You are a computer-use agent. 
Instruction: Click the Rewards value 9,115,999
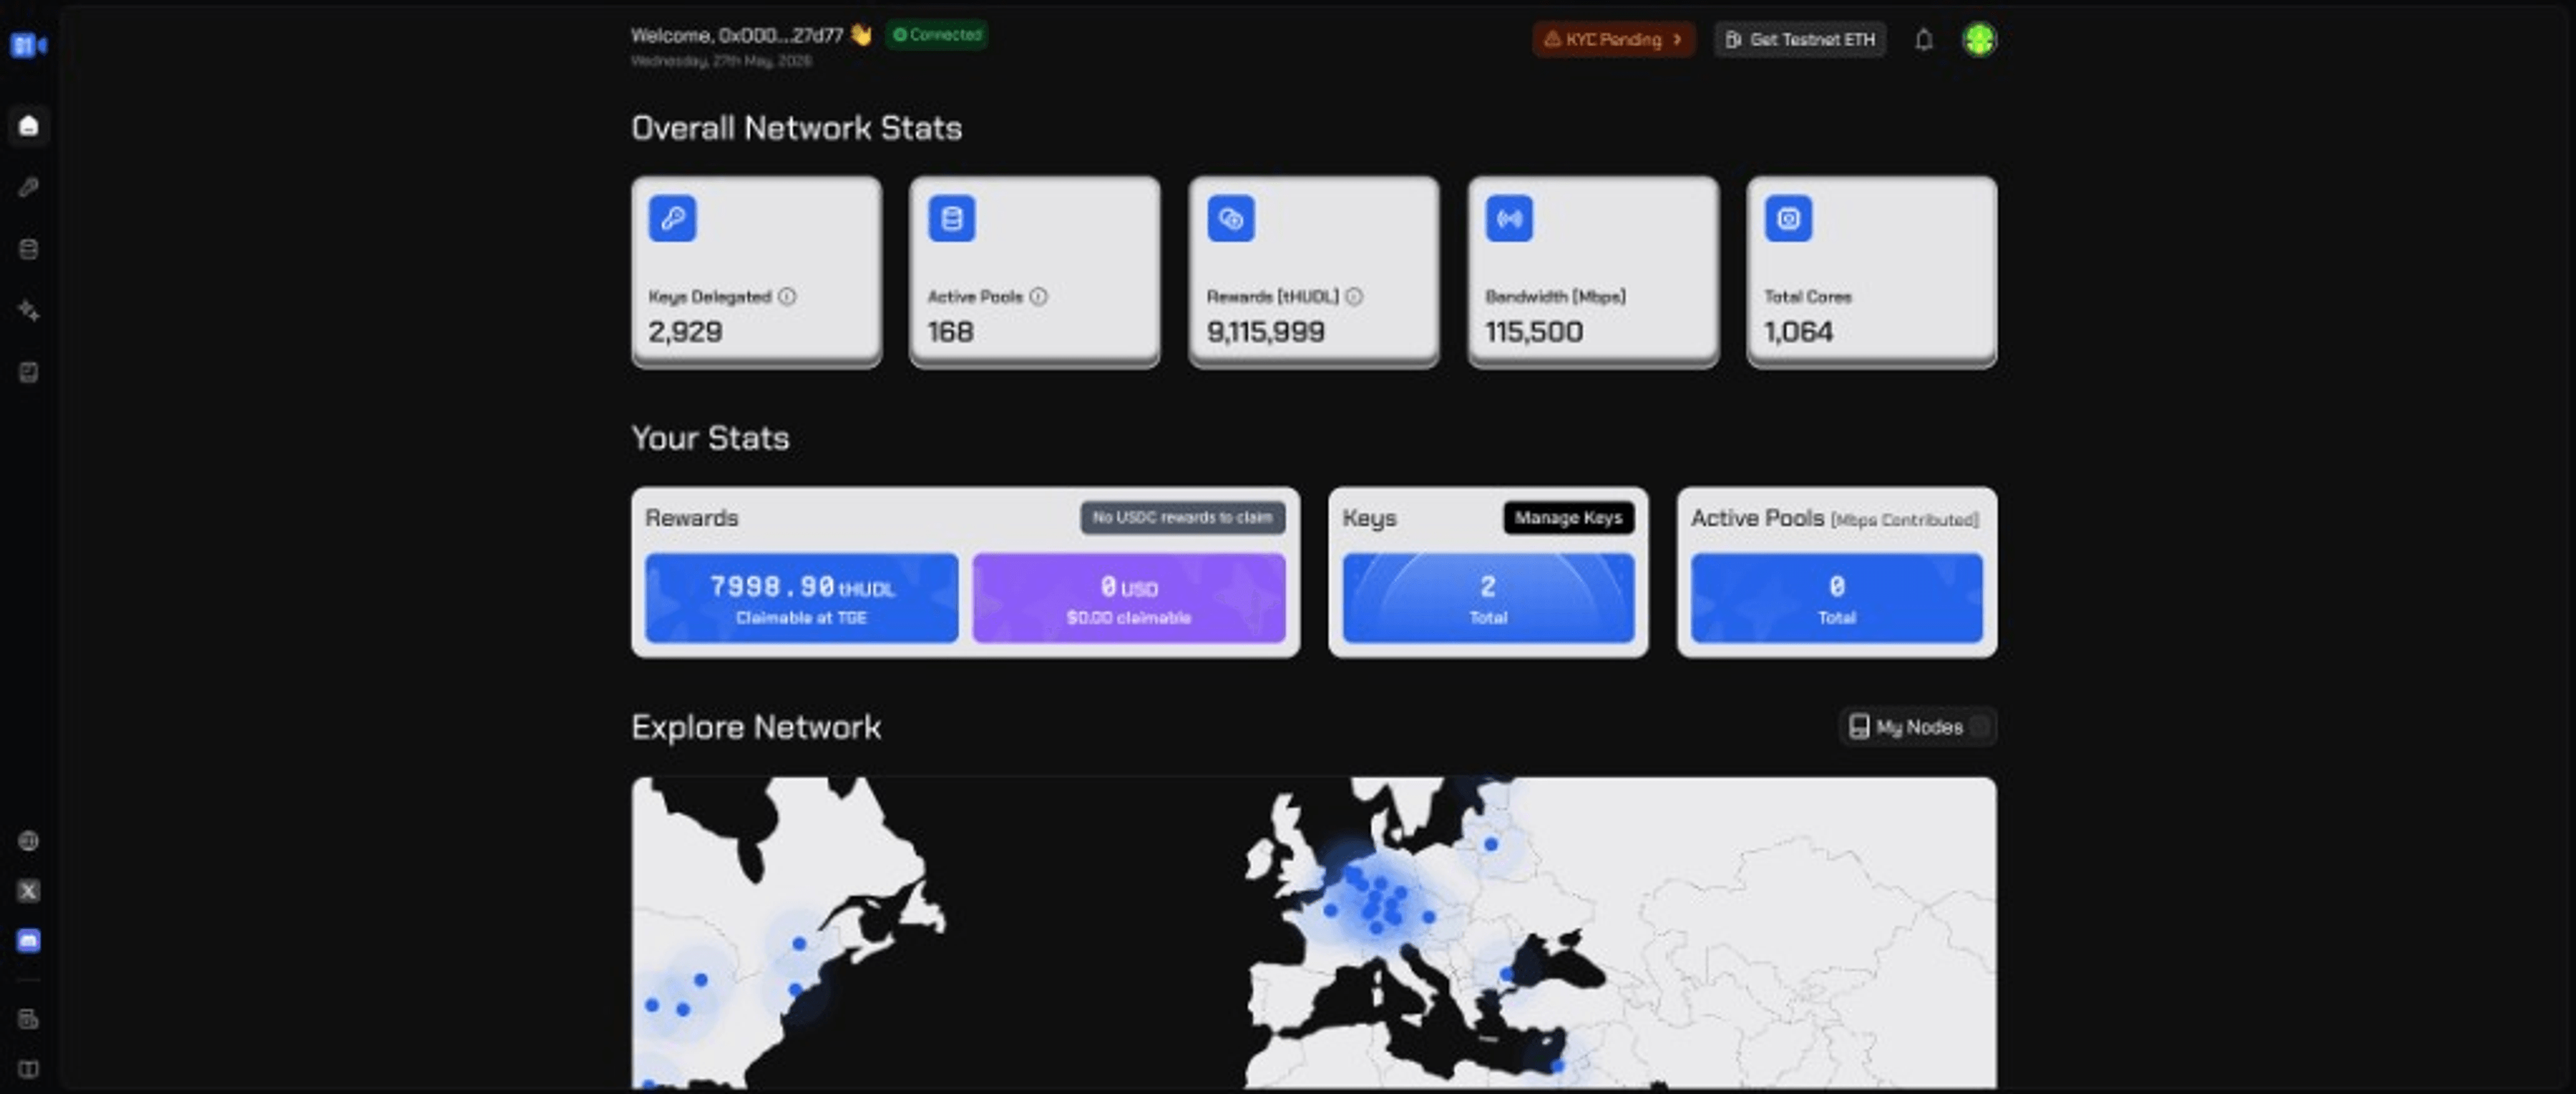coord(1265,332)
